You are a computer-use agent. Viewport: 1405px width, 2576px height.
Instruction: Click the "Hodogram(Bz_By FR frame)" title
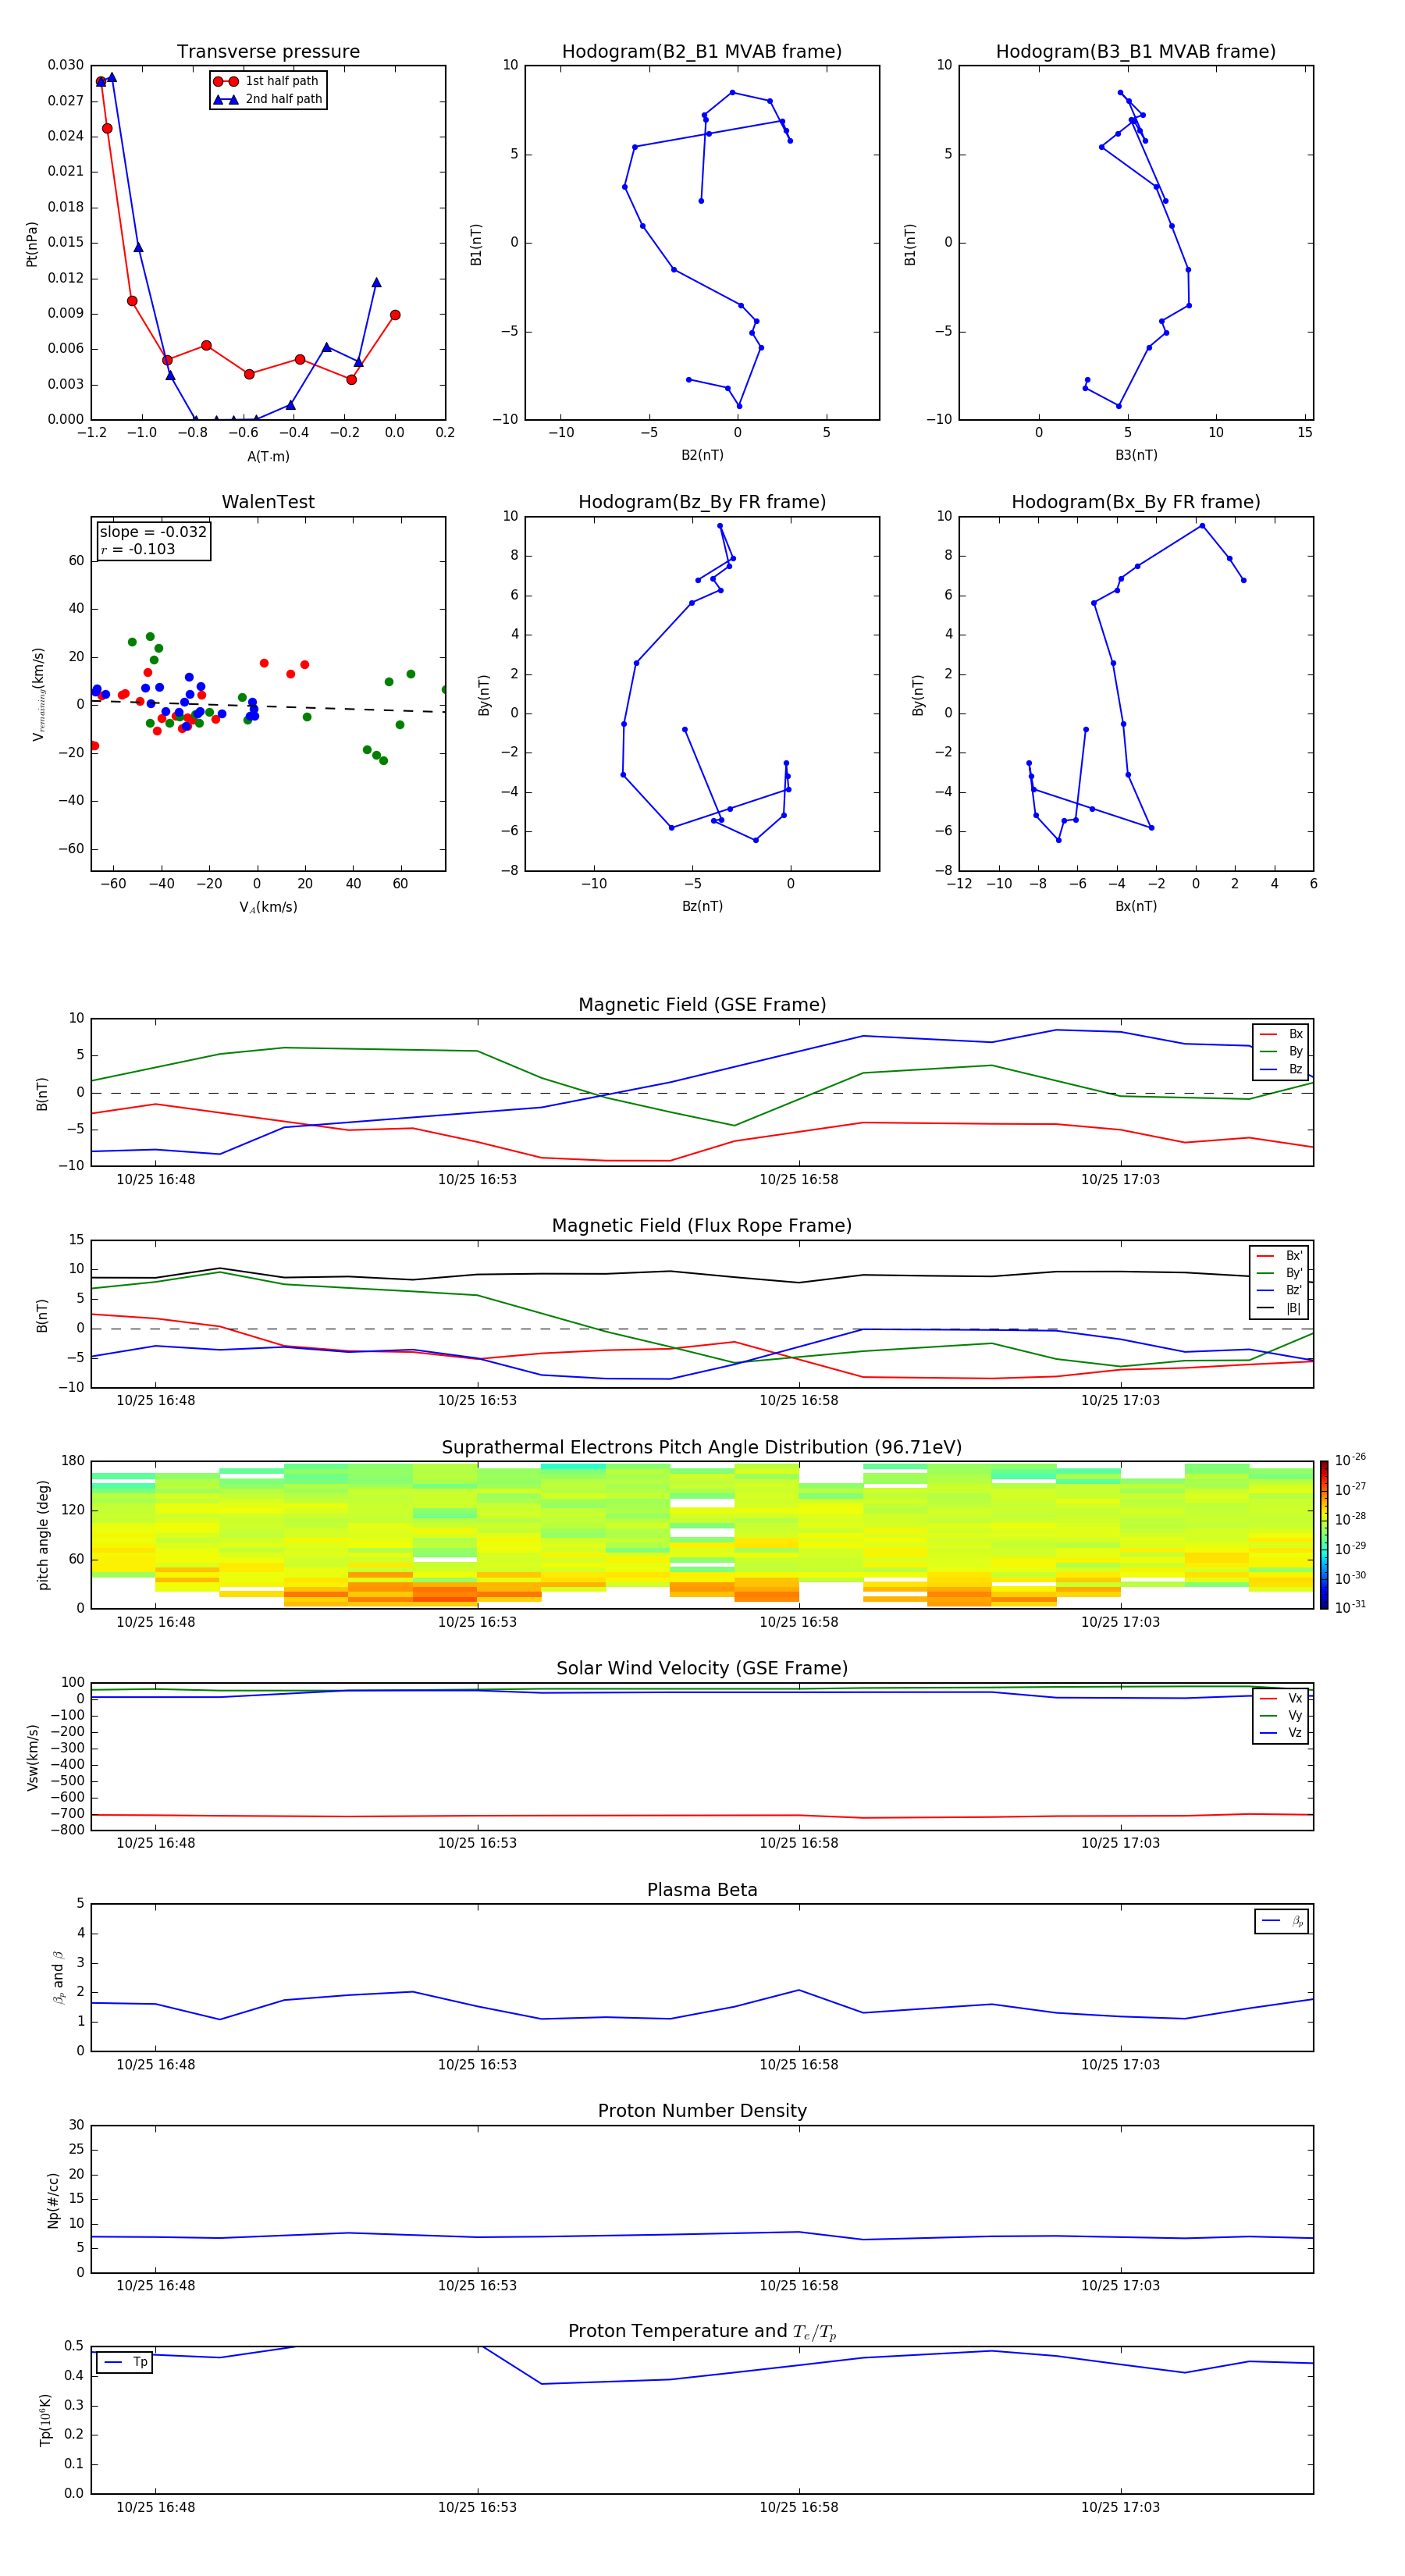702,502
